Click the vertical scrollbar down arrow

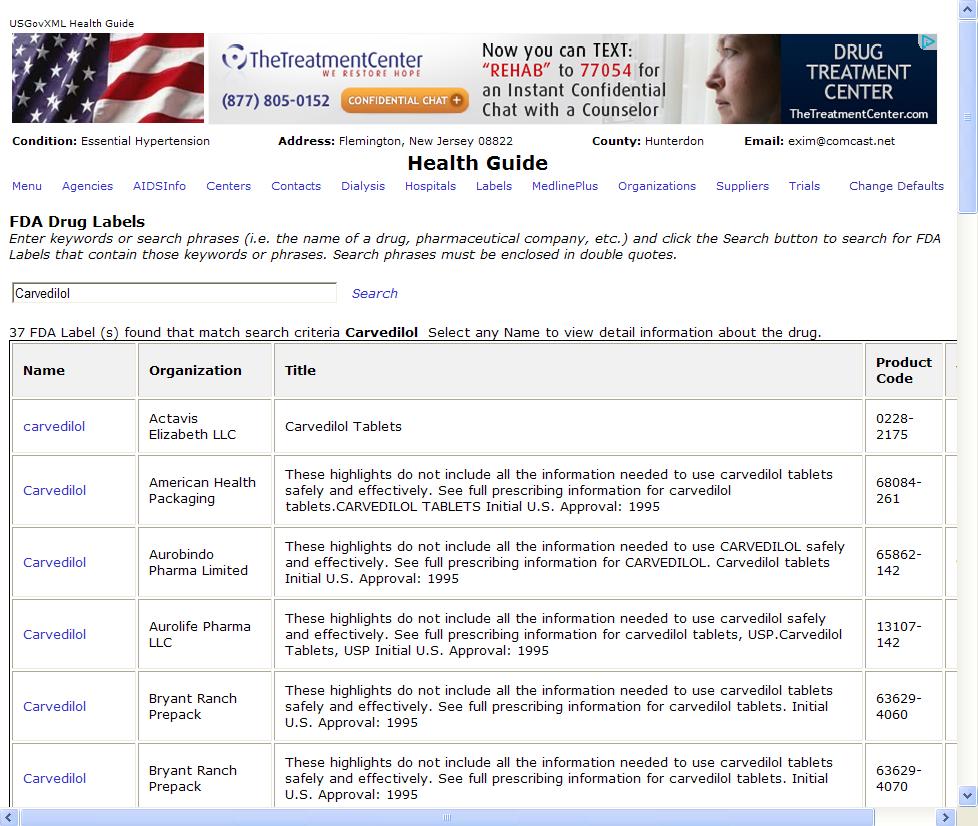coord(967,795)
